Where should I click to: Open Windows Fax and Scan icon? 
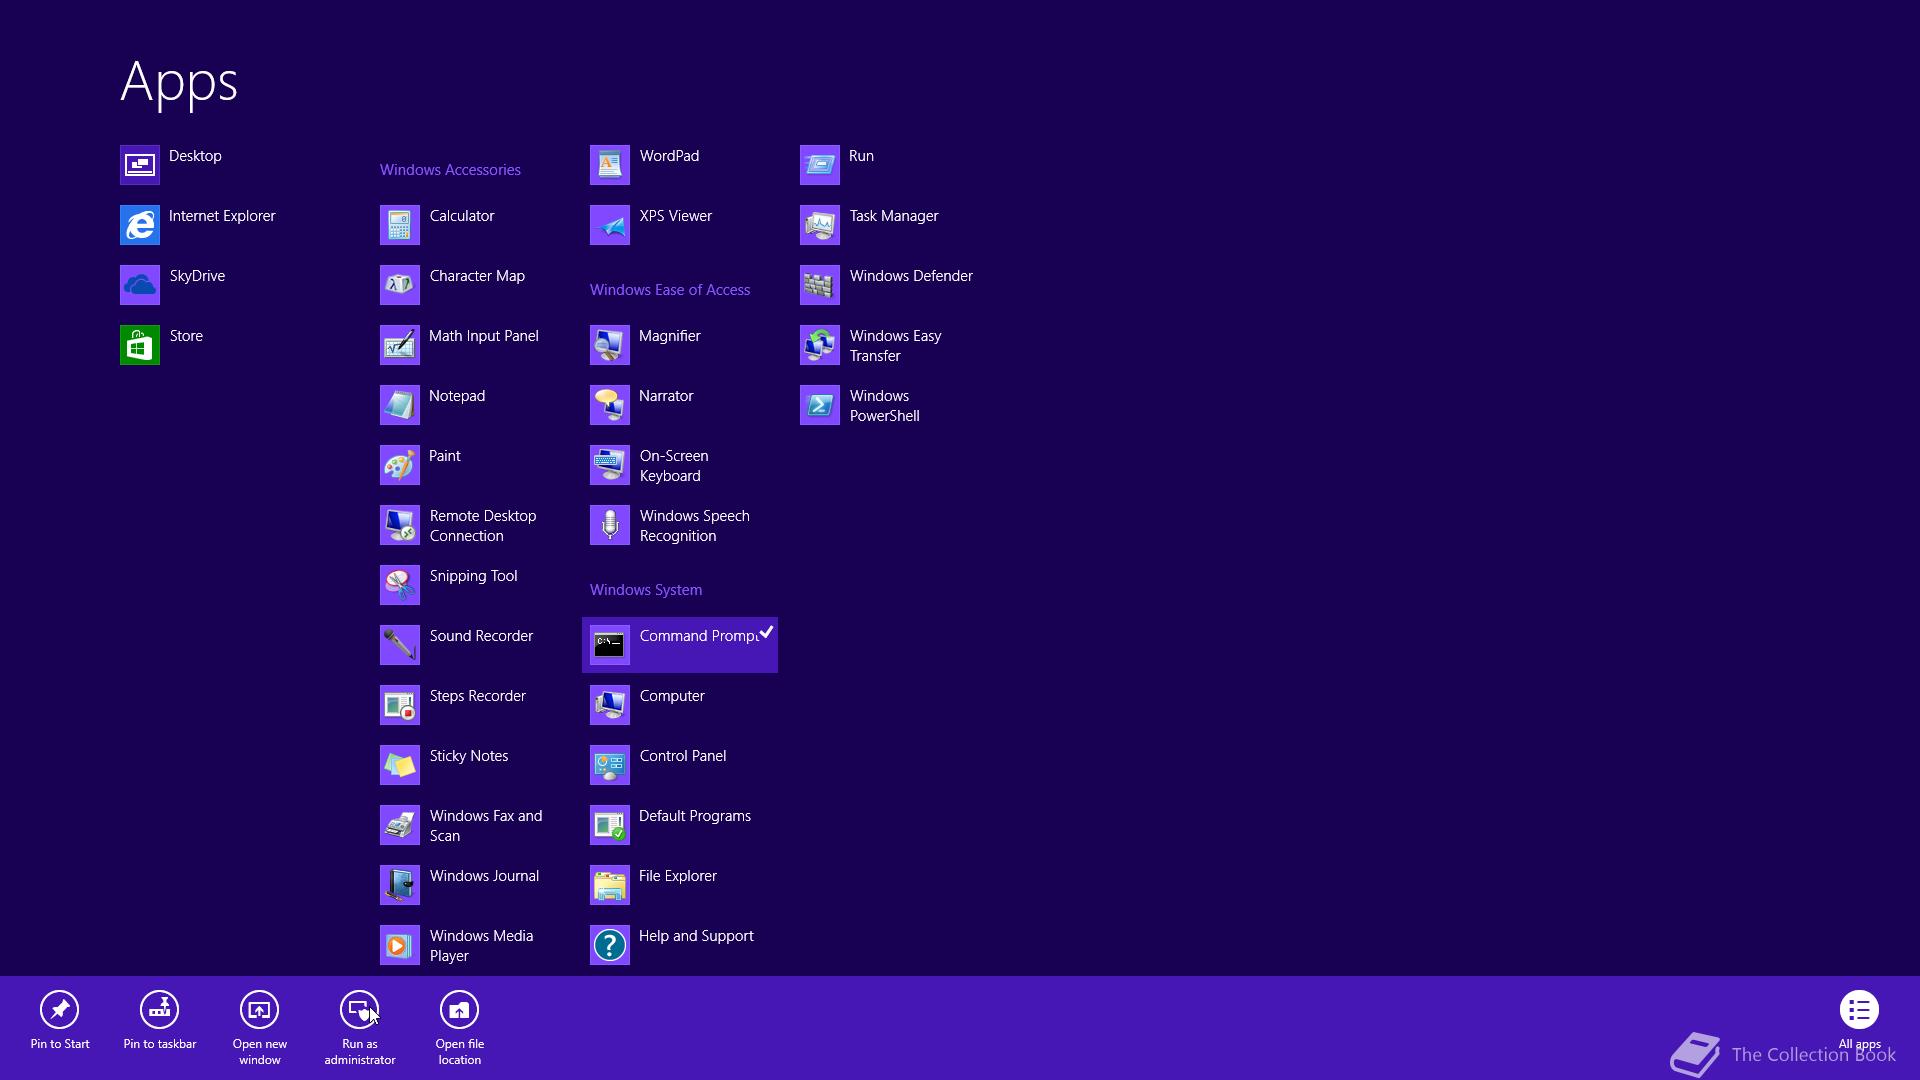click(x=400, y=825)
